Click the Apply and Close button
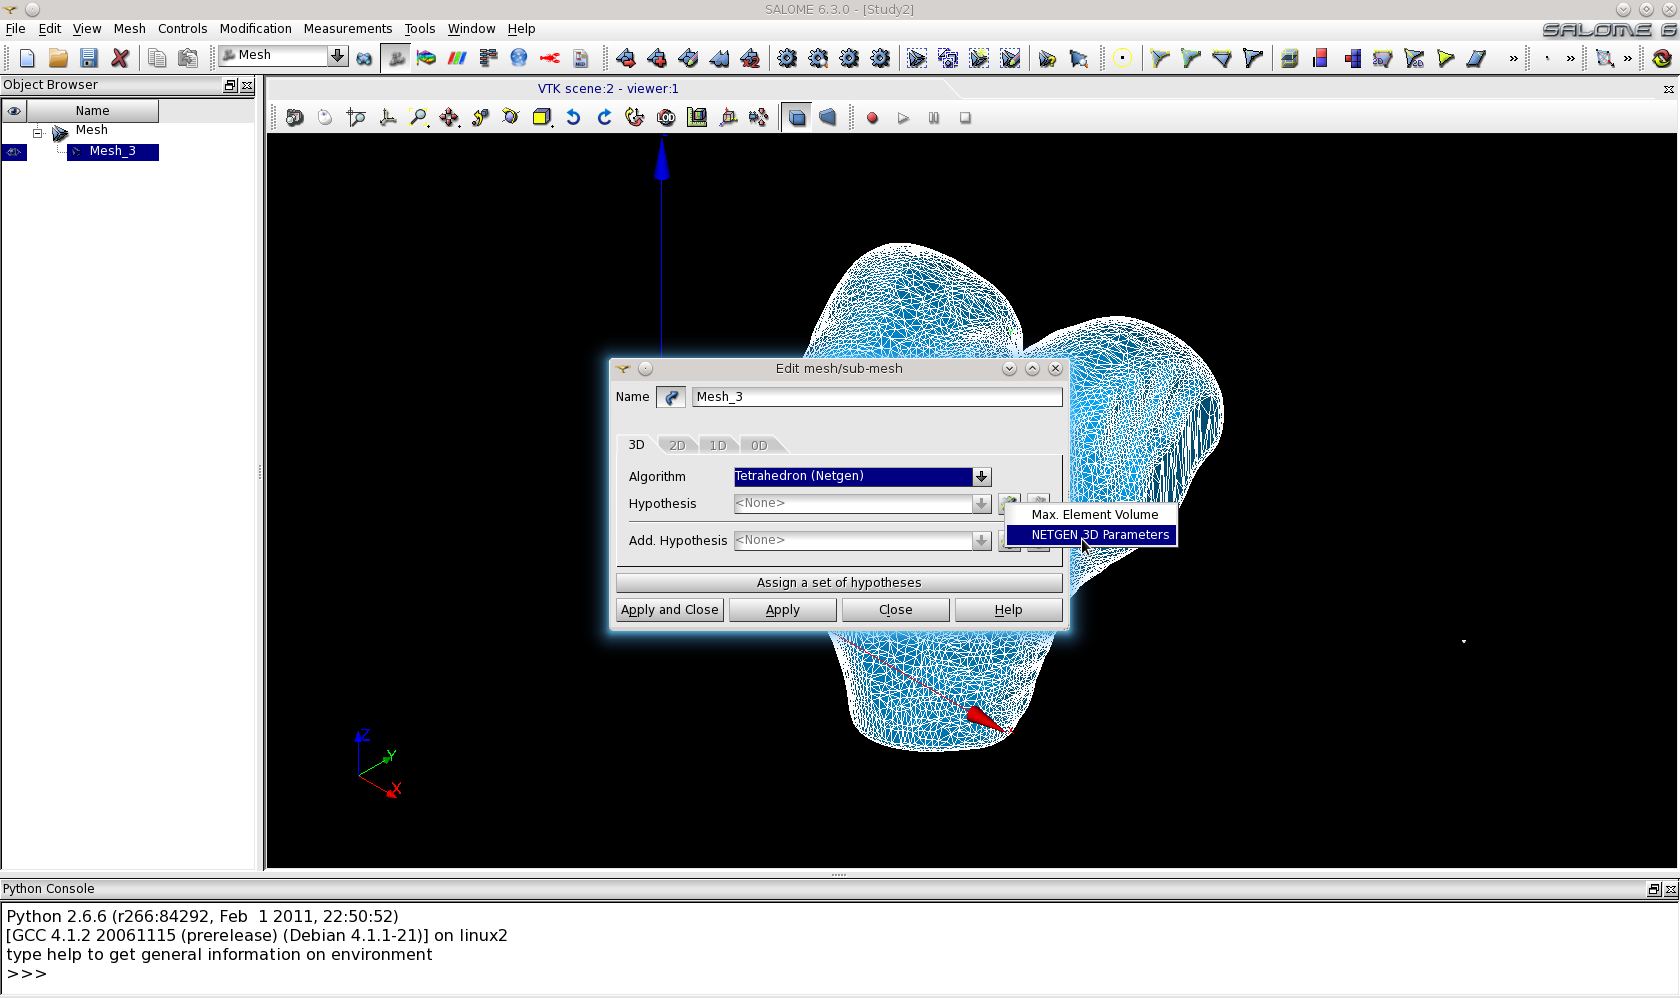The width and height of the screenshot is (1680, 998). point(669,610)
